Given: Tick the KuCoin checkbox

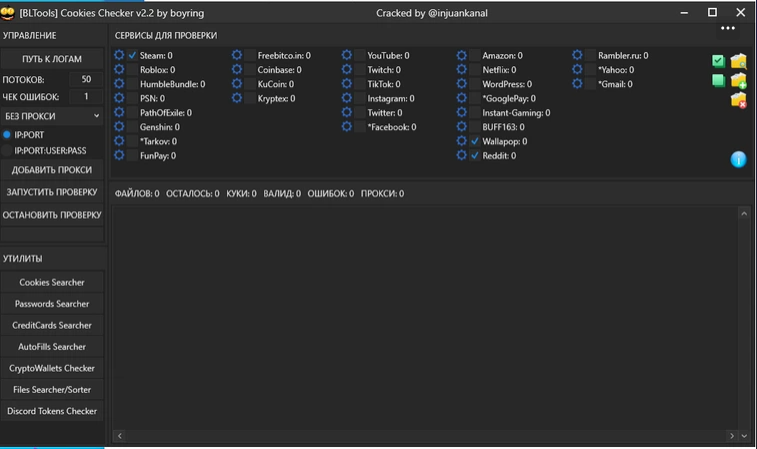Looking at the screenshot, I should tap(250, 84).
